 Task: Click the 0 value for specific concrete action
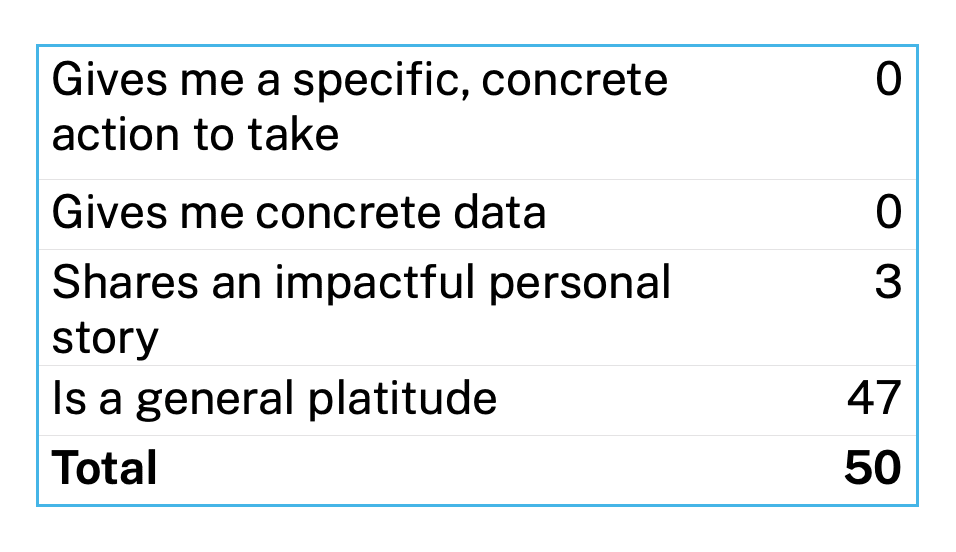coord(888,80)
